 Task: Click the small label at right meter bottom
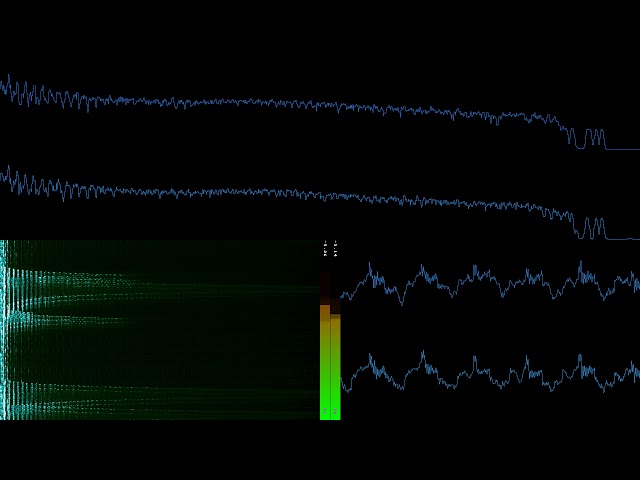click(x=335, y=412)
